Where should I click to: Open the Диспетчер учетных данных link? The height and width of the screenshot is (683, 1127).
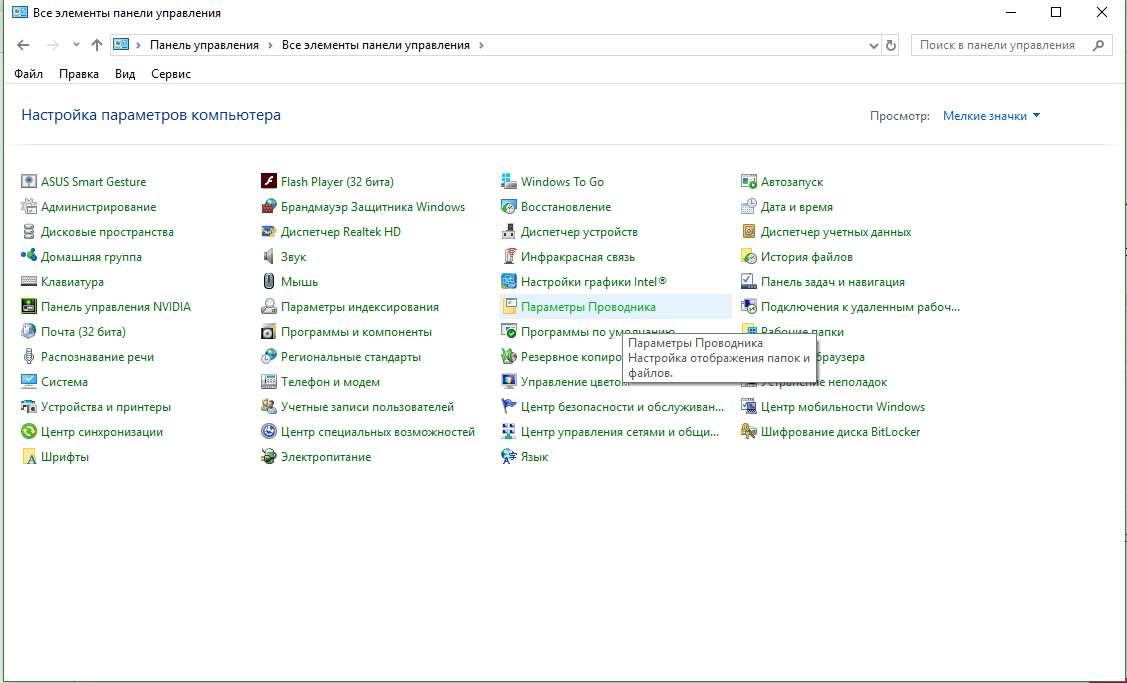[x=836, y=232]
